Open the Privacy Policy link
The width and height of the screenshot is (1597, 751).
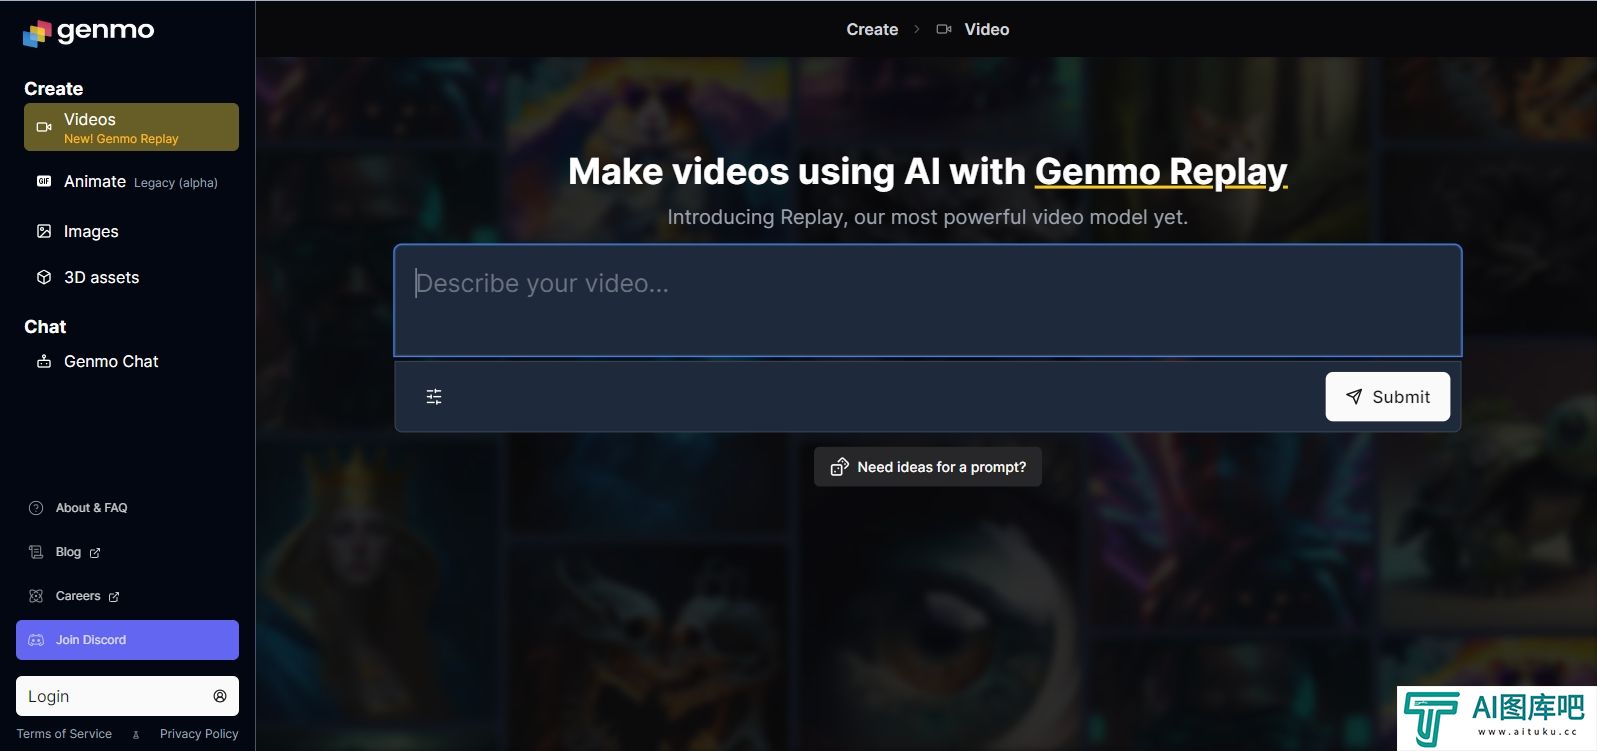tap(199, 734)
